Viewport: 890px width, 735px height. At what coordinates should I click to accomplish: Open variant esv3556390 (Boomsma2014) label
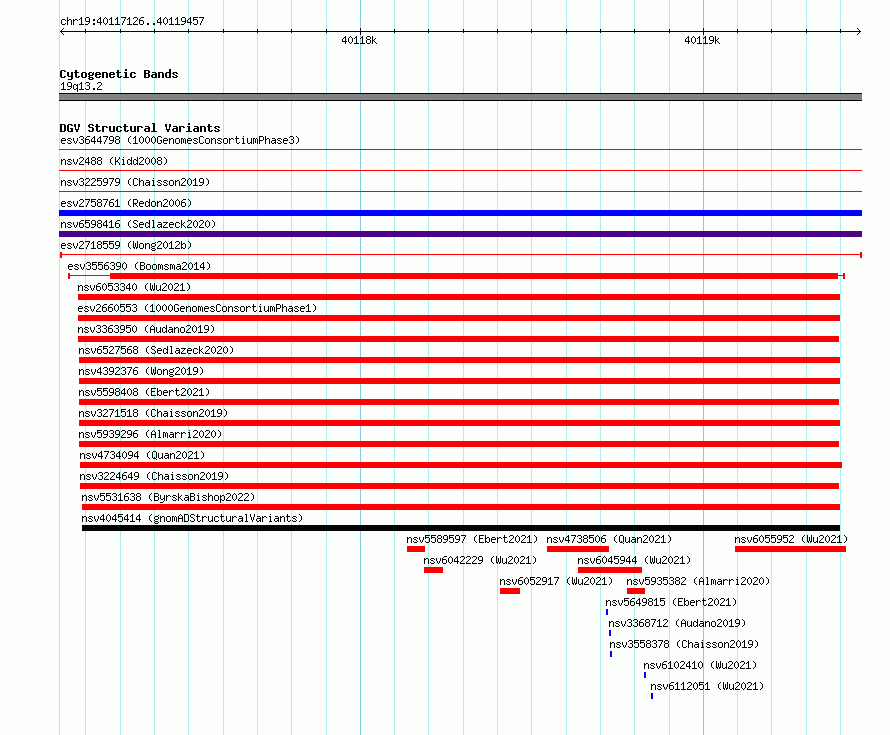coord(139,266)
